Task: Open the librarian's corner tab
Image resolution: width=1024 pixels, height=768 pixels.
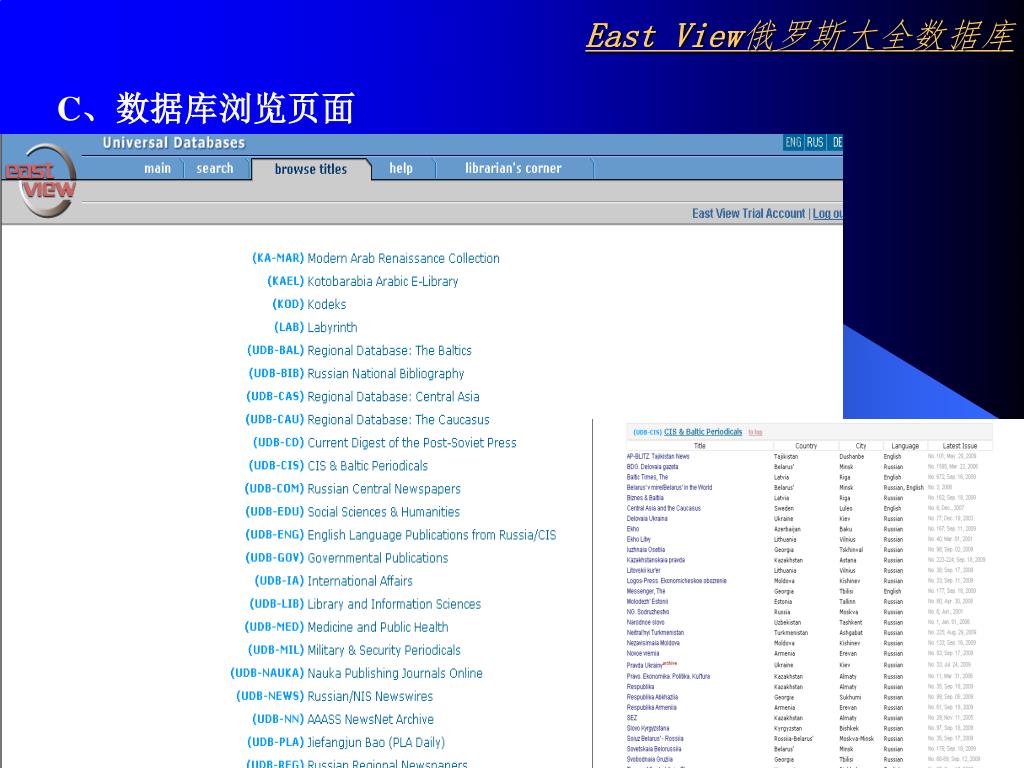Action: pos(513,168)
